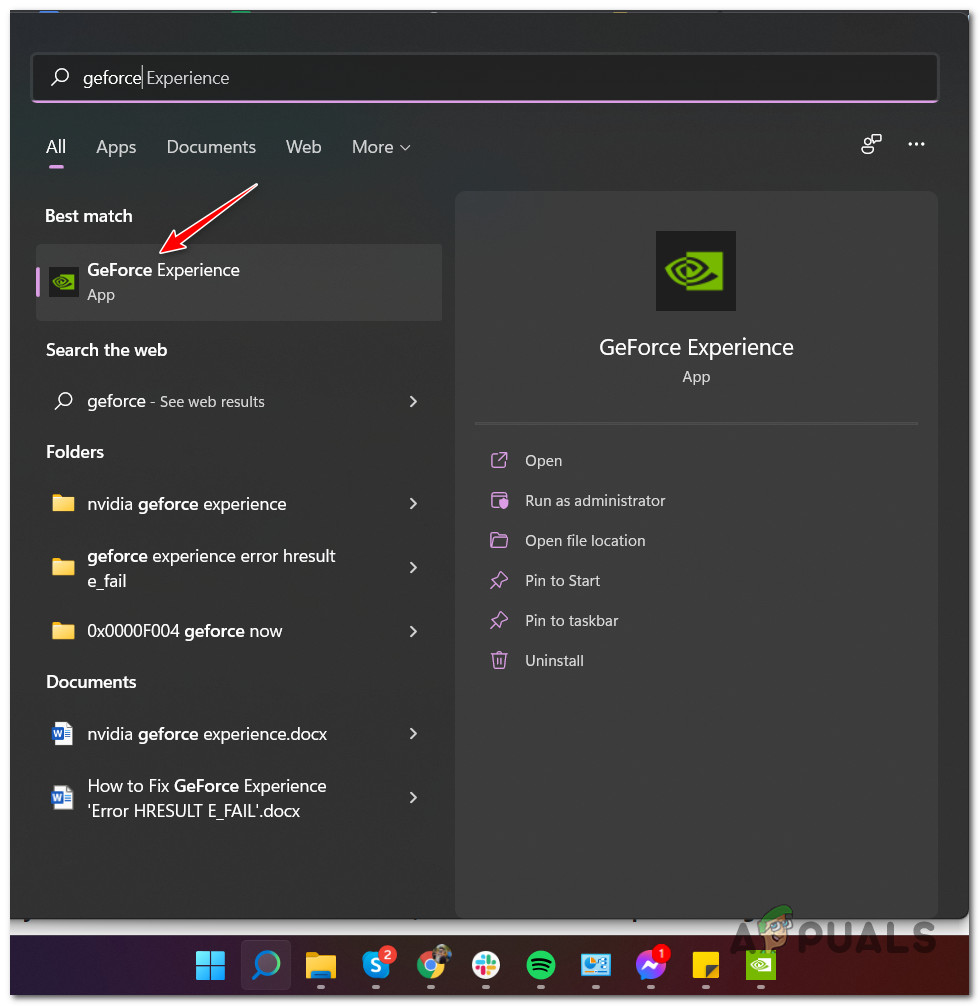
Task: Open Spotify from the taskbar
Action: (541, 964)
